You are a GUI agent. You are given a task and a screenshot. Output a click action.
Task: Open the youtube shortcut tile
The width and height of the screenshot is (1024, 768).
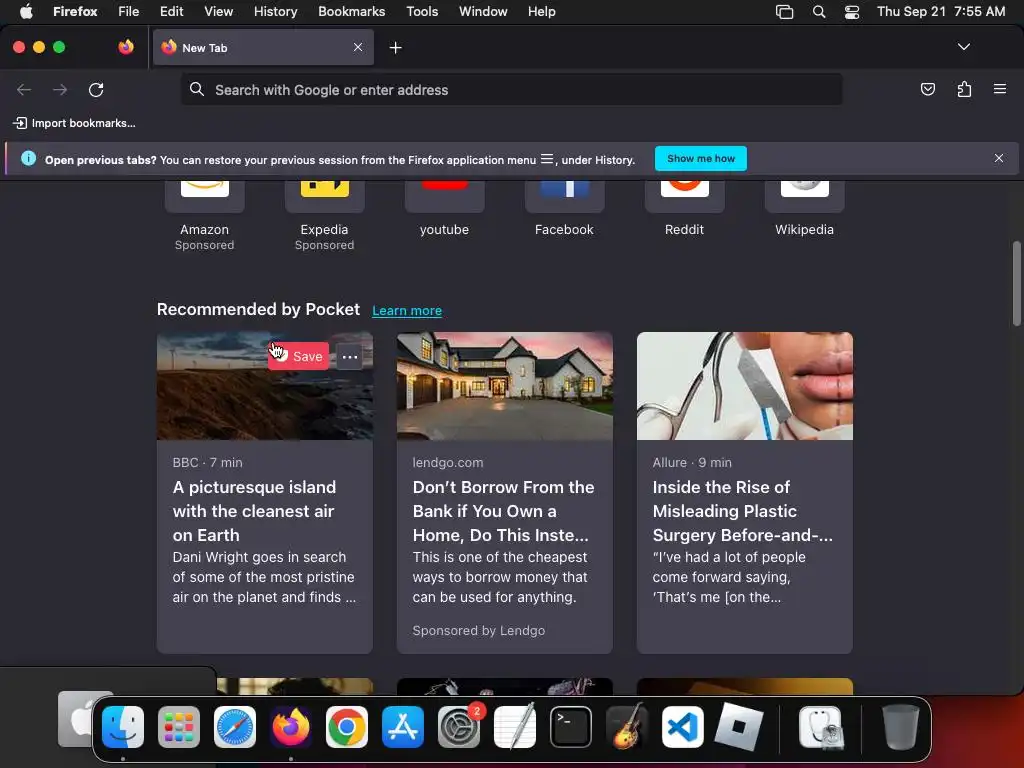tap(445, 209)
